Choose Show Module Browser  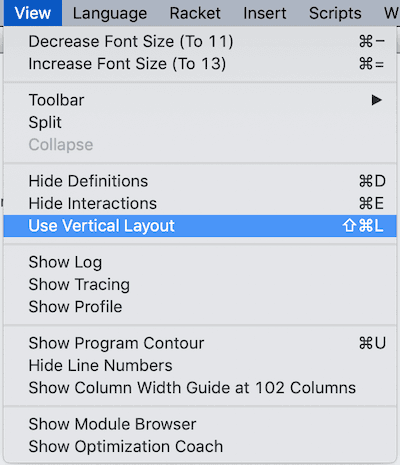pos(200,424)
